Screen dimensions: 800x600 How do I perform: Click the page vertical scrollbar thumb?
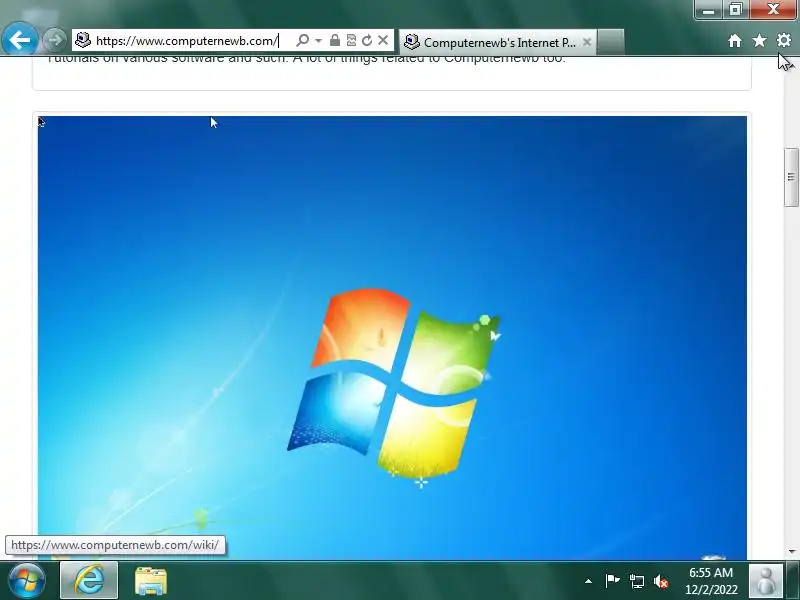pyautogui.click(x=791, y=177)
